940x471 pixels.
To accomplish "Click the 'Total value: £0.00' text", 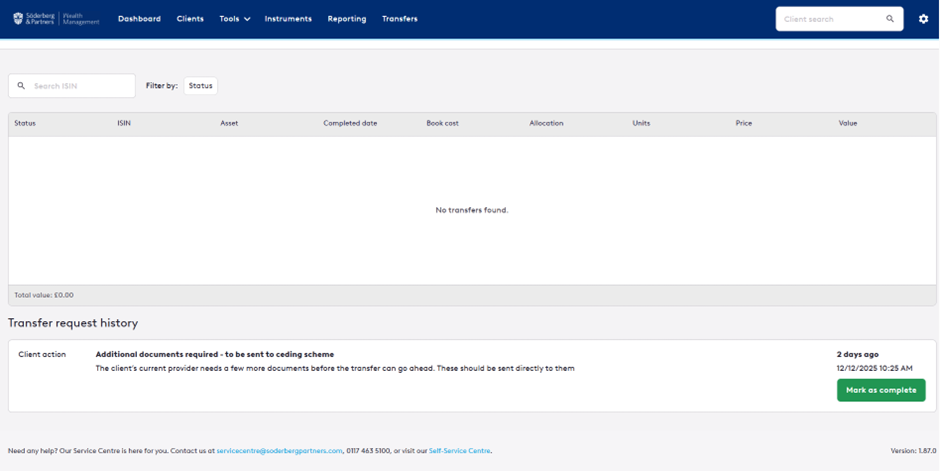I will tap(44, 295).
